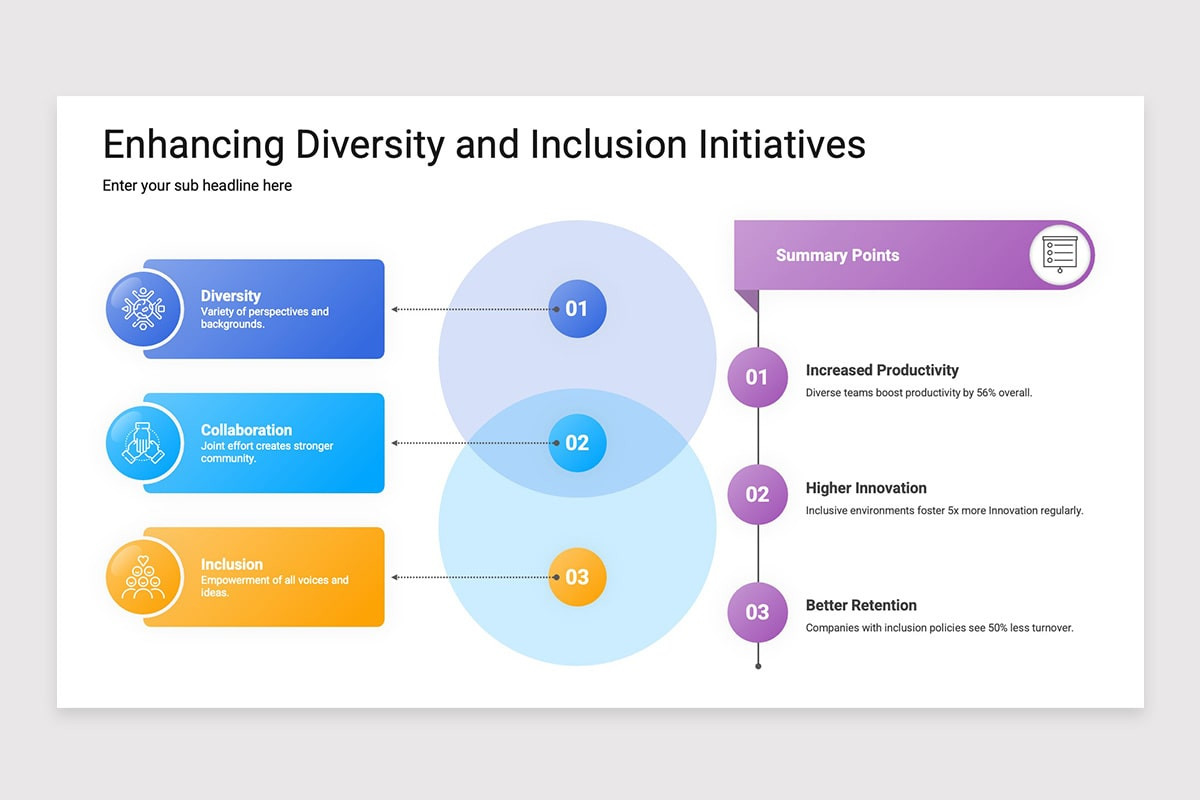Click the purple 02 timeline marker
This screenshot has width=1200, height=800.
point(757,495)
